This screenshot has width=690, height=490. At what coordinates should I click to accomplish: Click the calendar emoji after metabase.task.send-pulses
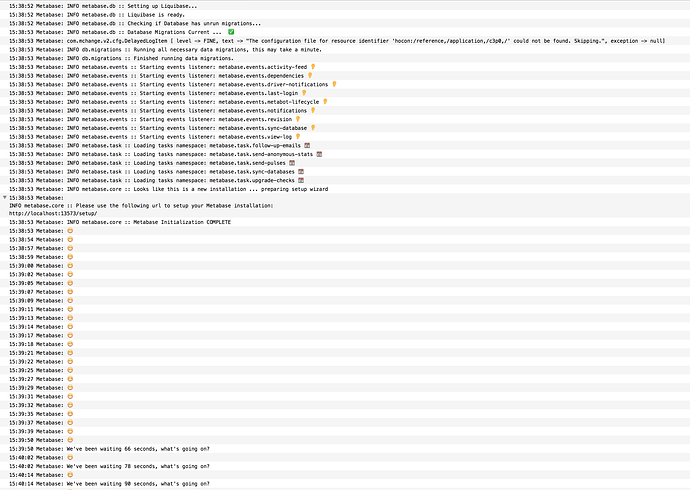292,163
